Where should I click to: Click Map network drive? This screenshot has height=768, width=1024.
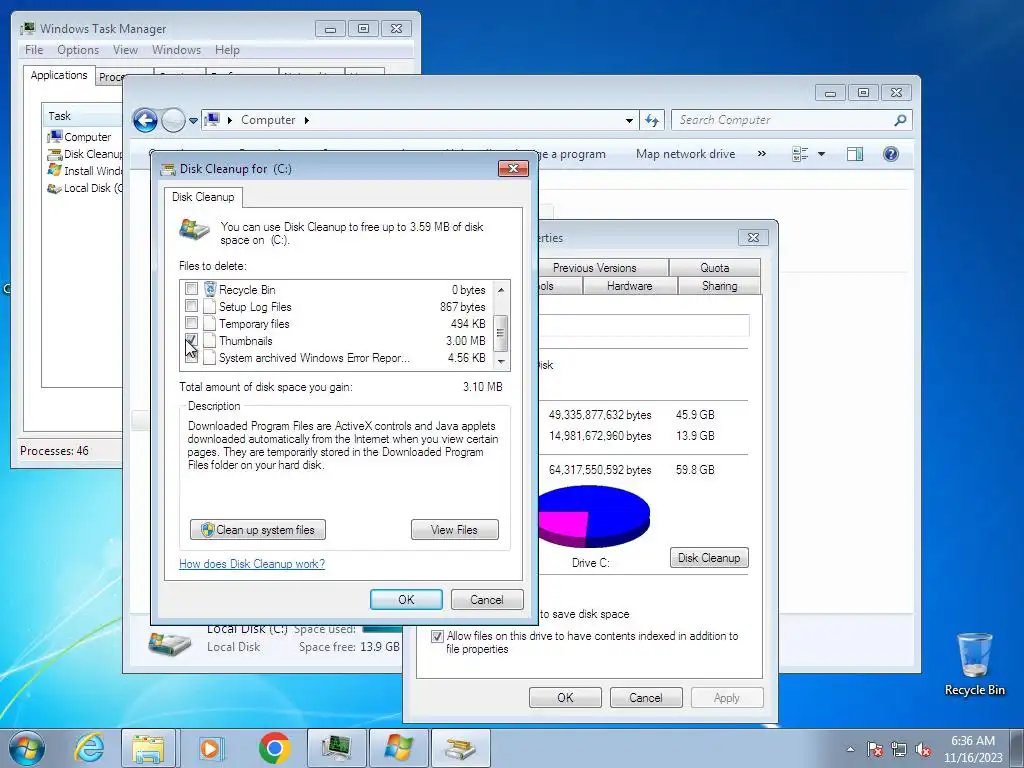point(686,154)
